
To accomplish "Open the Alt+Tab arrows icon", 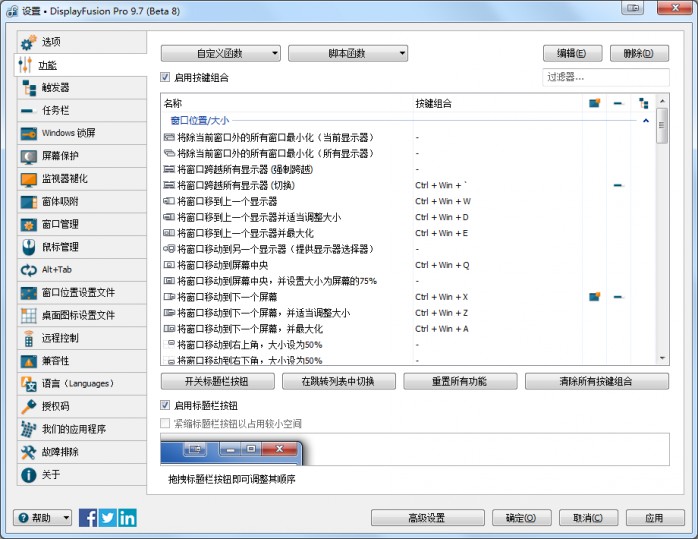I will coord(28,270).
